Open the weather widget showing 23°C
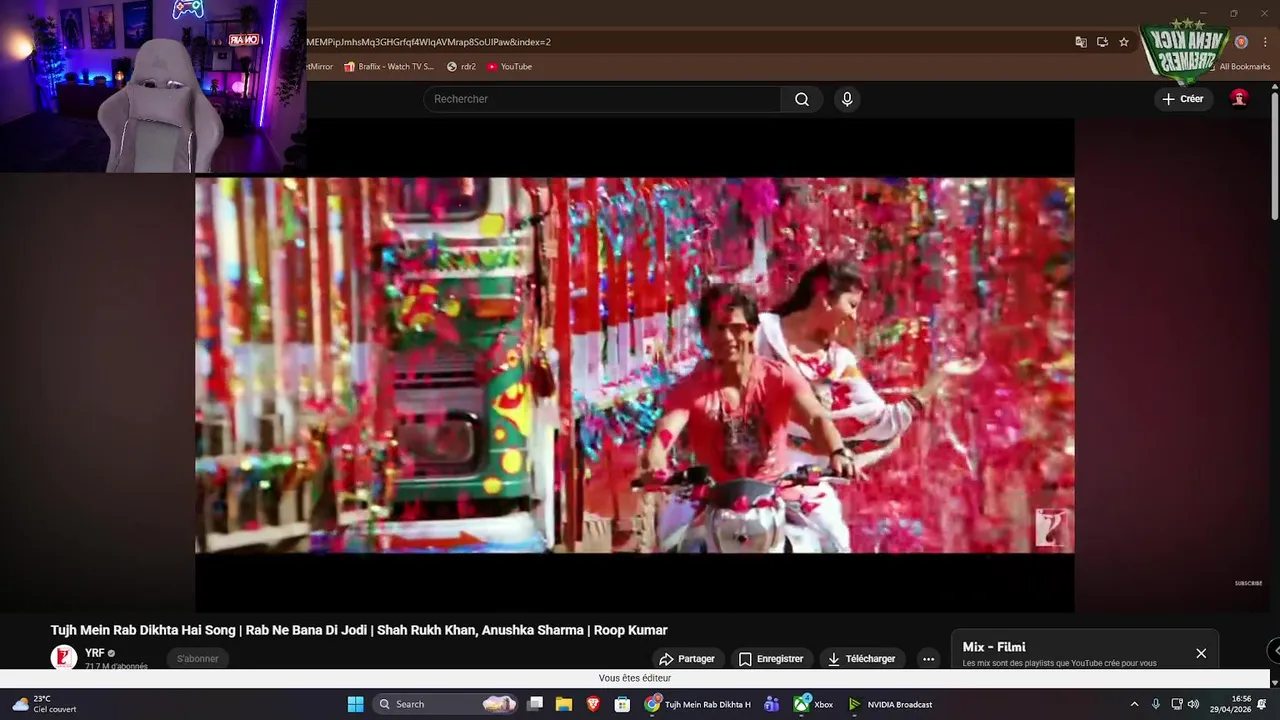 point(44,704)
